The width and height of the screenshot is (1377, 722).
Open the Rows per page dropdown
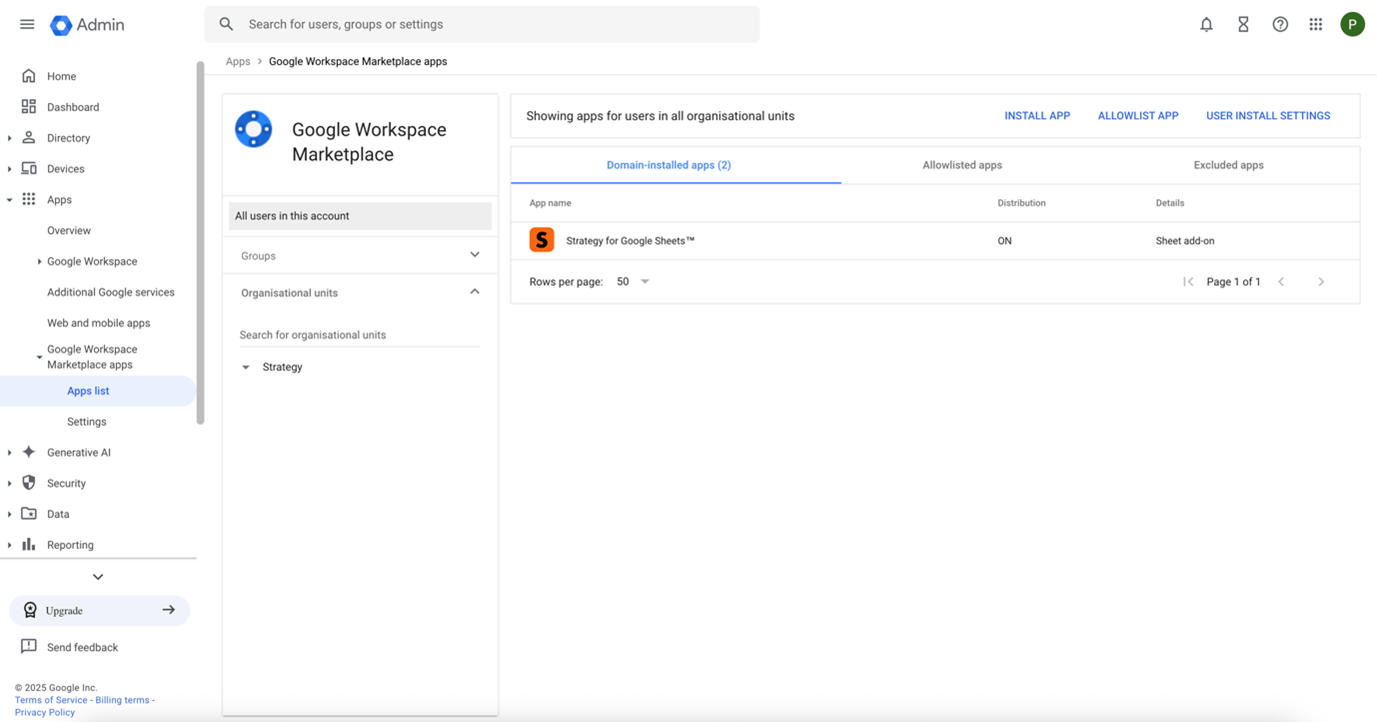tap(633, 282)
